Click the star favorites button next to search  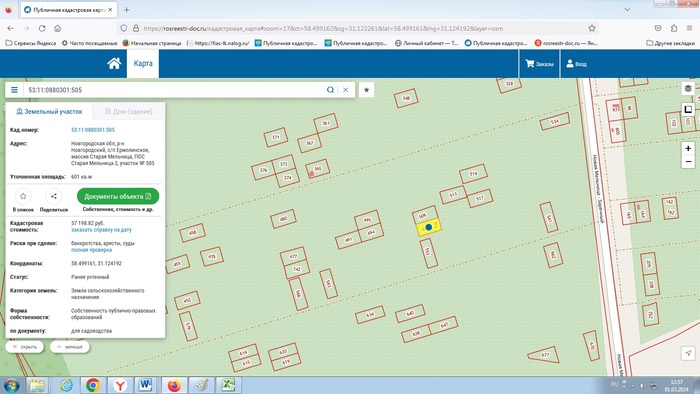[x=367, y=90]
